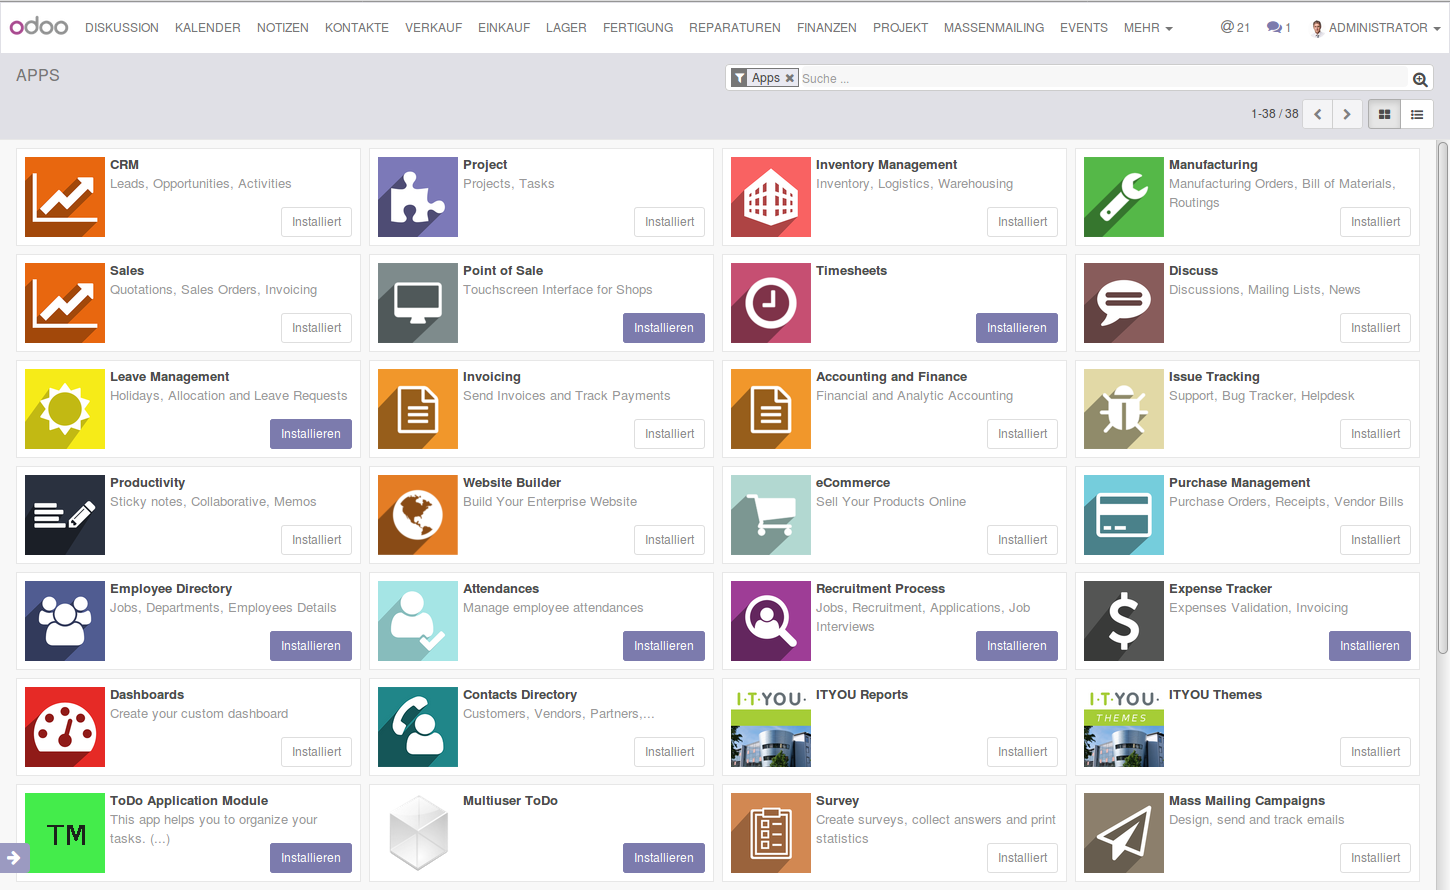Open the Productivity notes icon
The height and width of the screenshot is (890, 1450).
pos(65,515)
